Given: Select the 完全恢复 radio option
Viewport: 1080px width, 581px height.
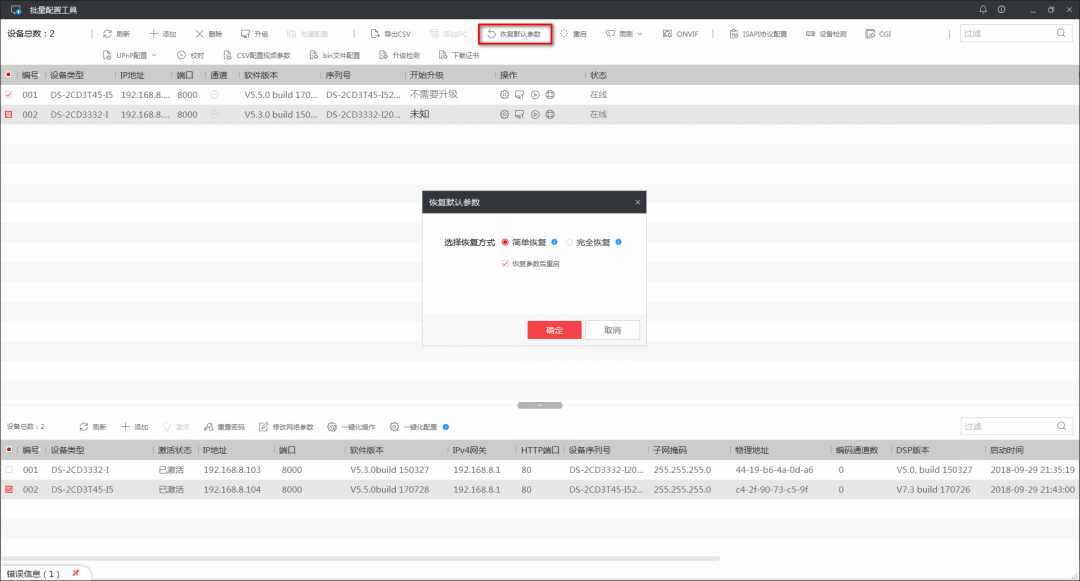Looking at the screenshot, I should coord(569,242).
